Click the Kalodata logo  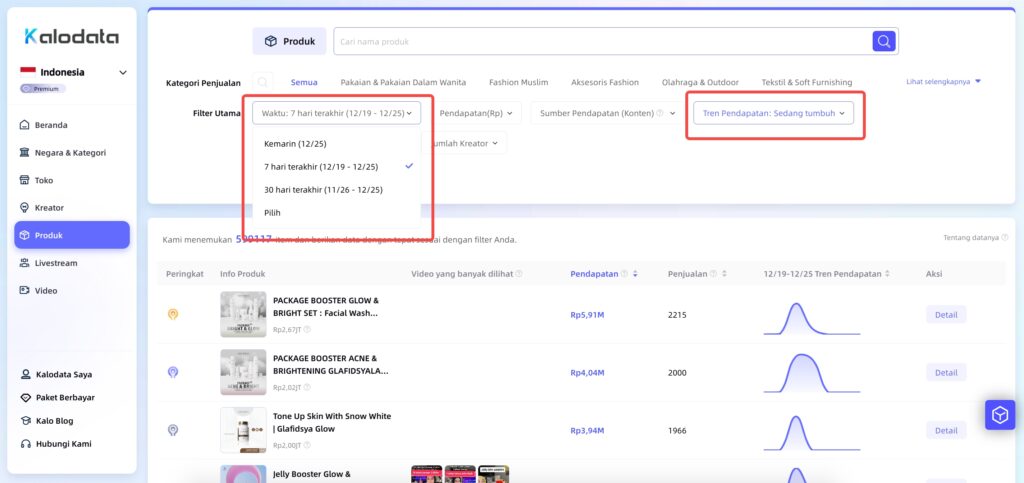[x=71, y=37]
